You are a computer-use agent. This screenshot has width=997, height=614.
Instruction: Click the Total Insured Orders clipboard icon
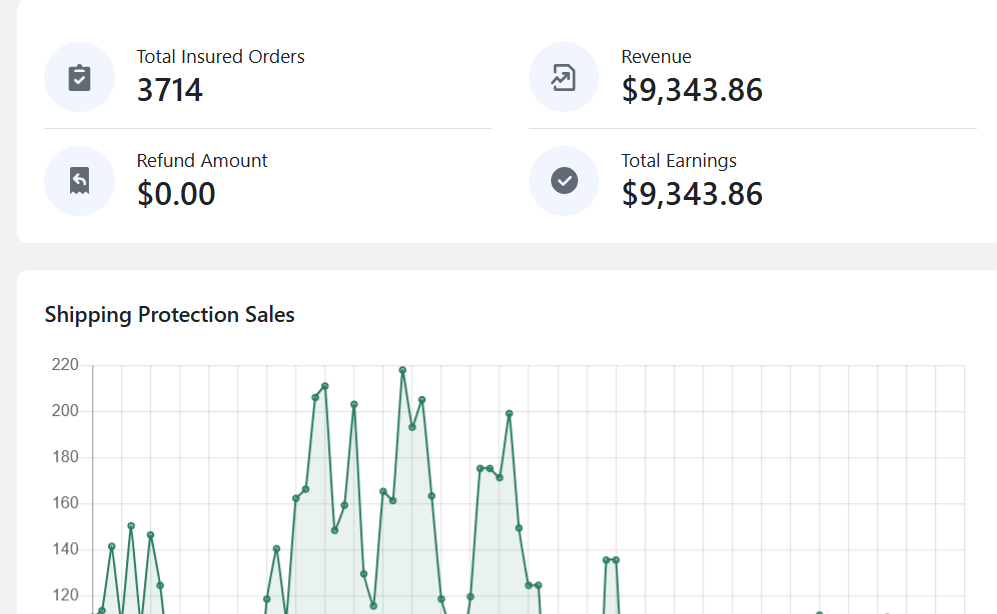(x=79, y=78)
